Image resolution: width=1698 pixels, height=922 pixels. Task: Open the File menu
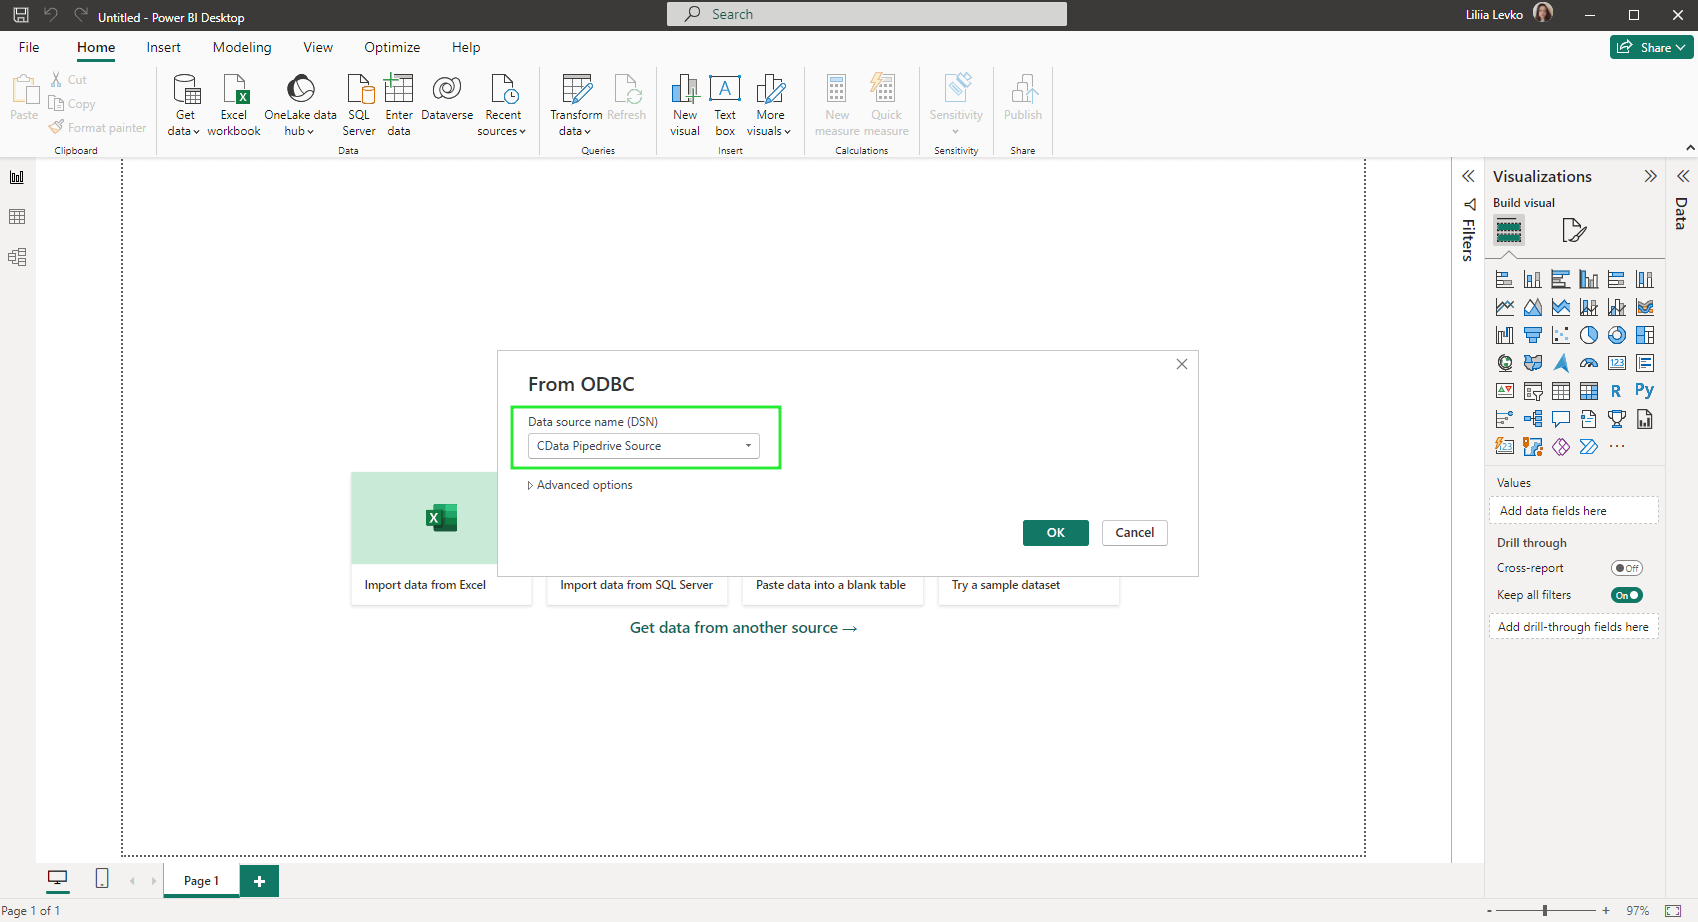pos(29,47)
